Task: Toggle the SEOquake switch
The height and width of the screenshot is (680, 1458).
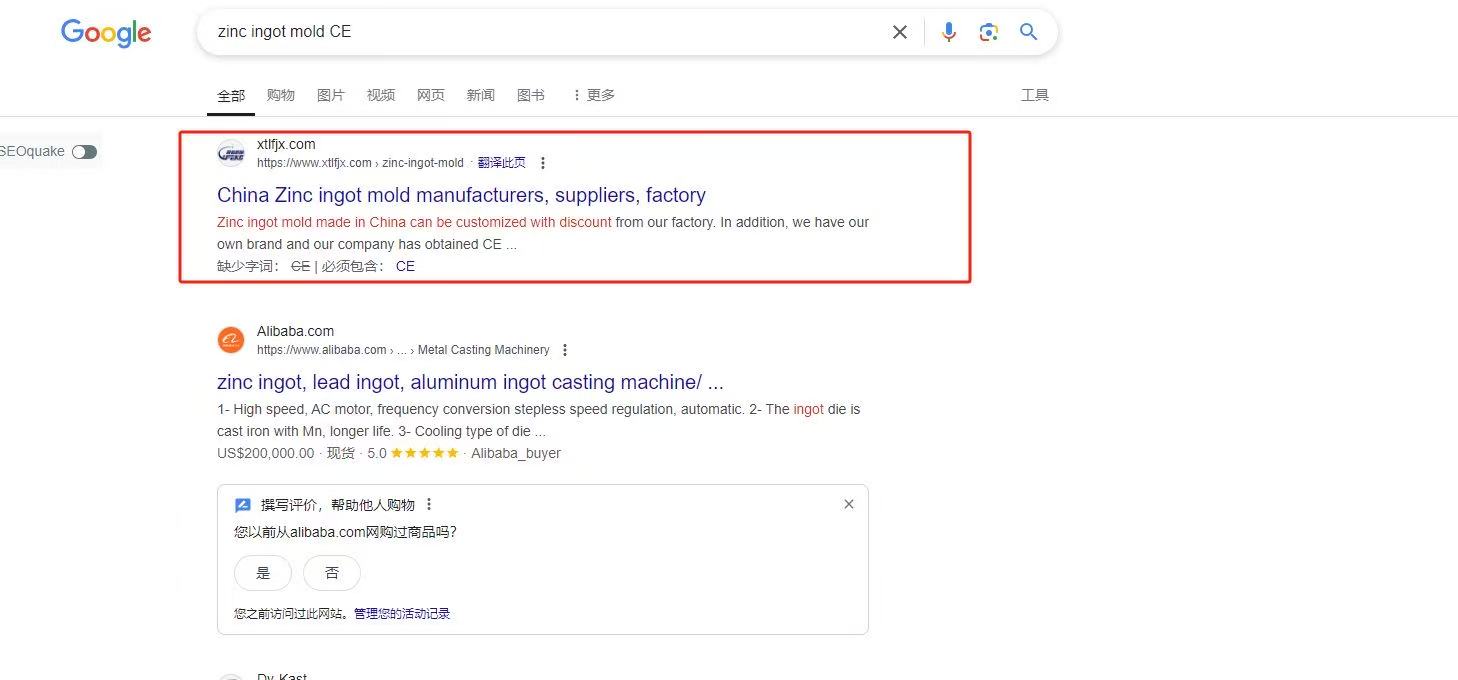Action: pos(84,152)
